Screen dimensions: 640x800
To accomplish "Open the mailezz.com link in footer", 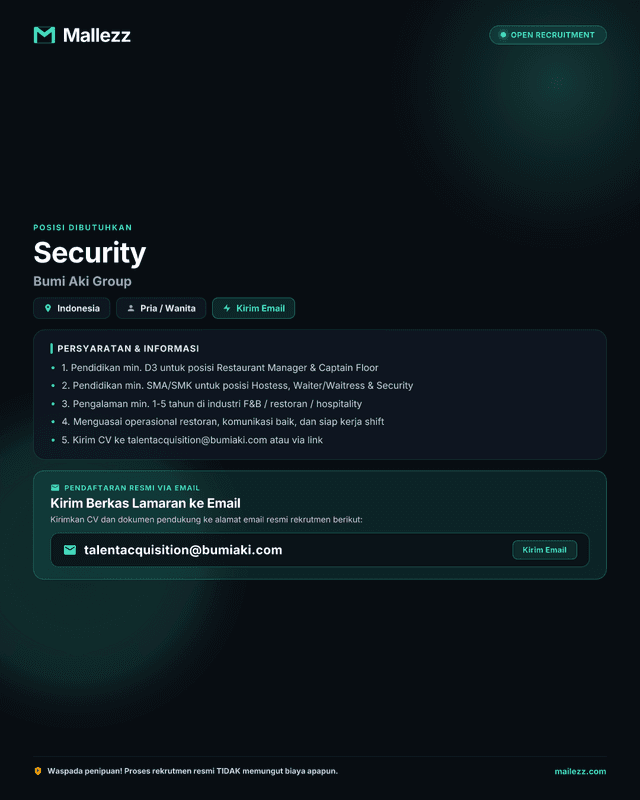I will coord(580,771).
